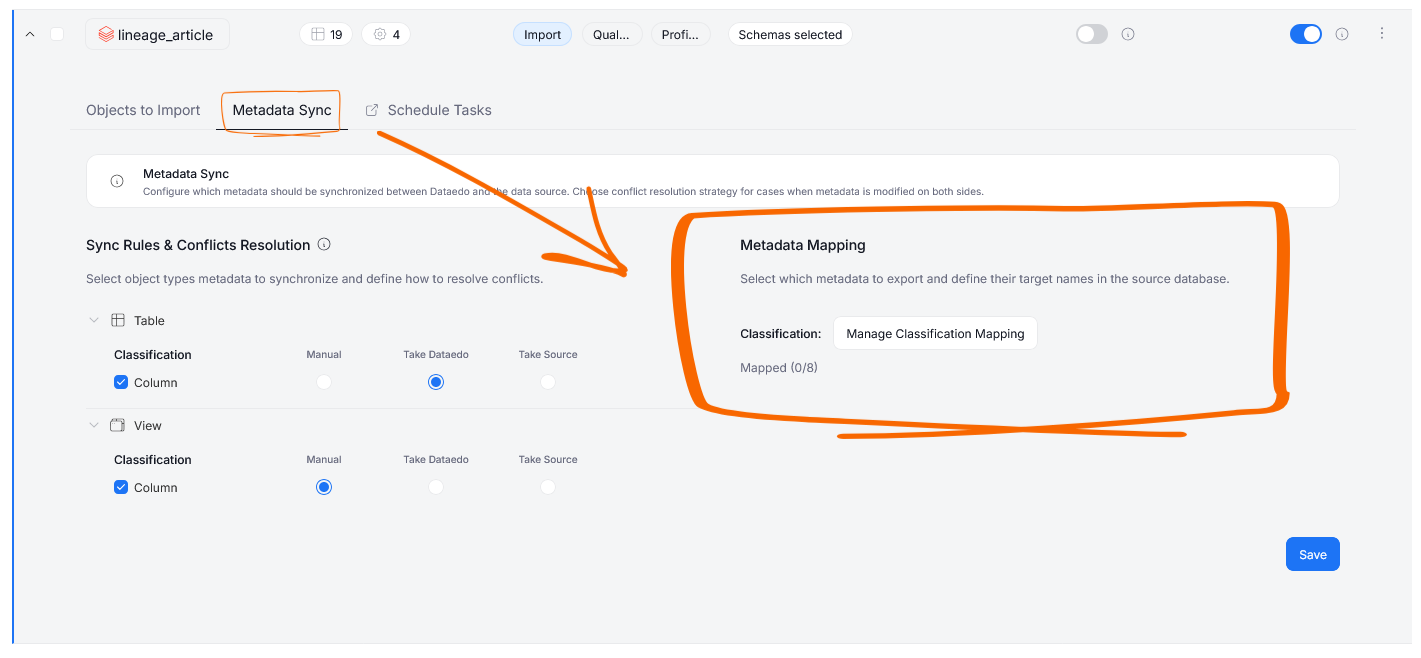Select Take Source radio for Table Column
This screenshot has height=658, width=1421.
pyautogui.click(x=548, y=382)
